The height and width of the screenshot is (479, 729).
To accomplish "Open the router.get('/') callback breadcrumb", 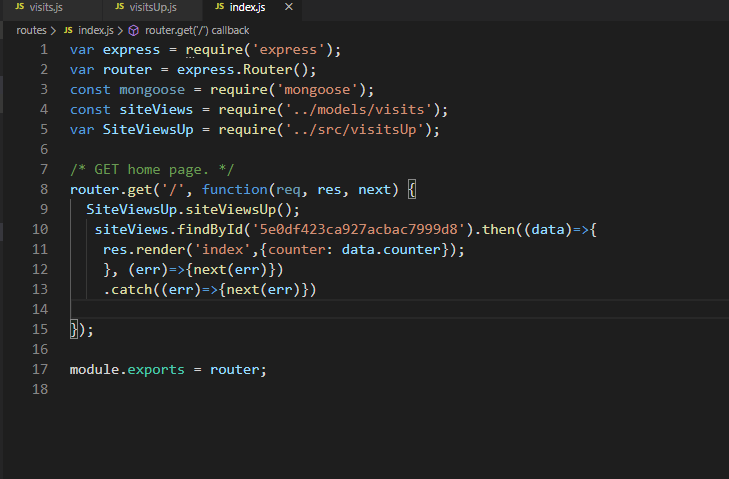I will [x=197, y=31].
